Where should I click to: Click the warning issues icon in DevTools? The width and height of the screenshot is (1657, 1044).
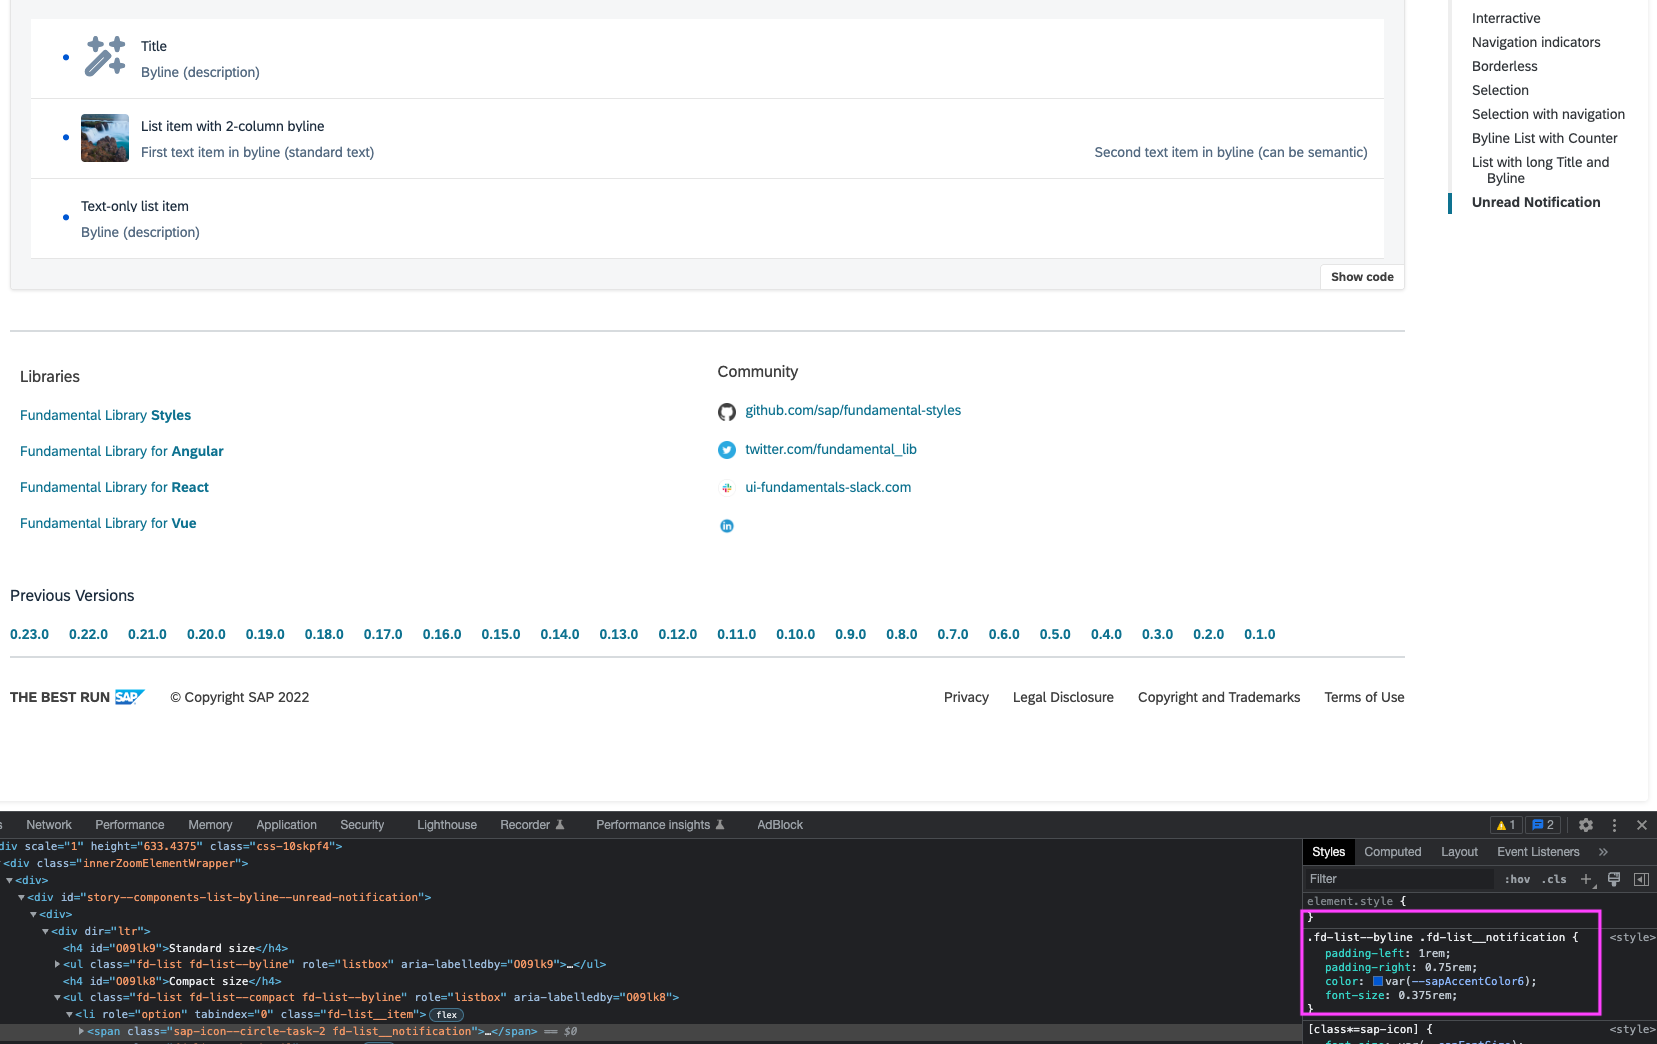(x=1504, y=825)
